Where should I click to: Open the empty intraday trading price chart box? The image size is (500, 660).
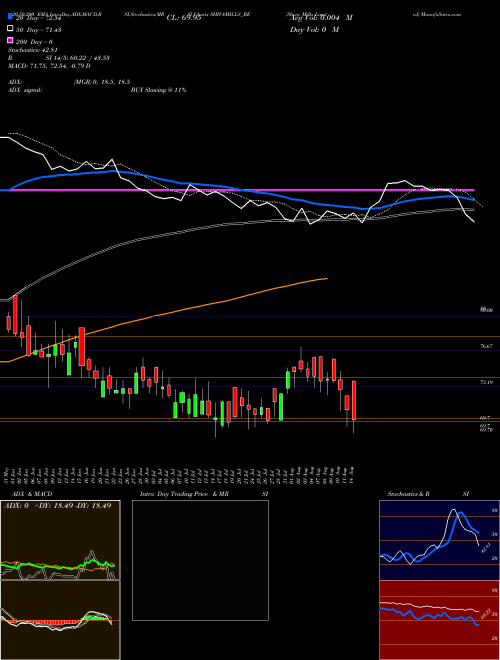pyautogui.click(x=200, y=560)
